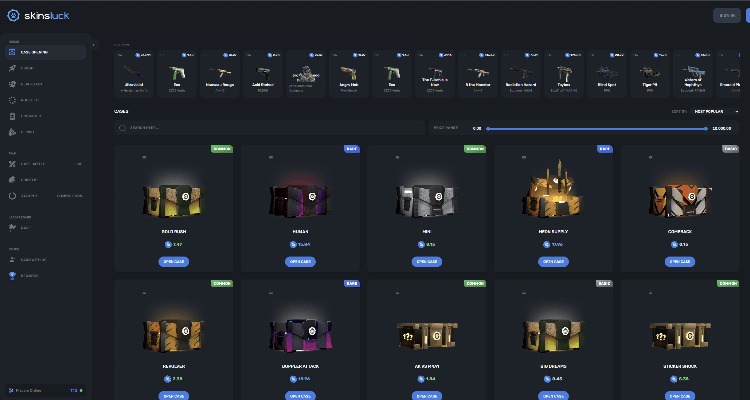
Task: Click Open Case under Mega Supply
Action: (x=553, y=262)
